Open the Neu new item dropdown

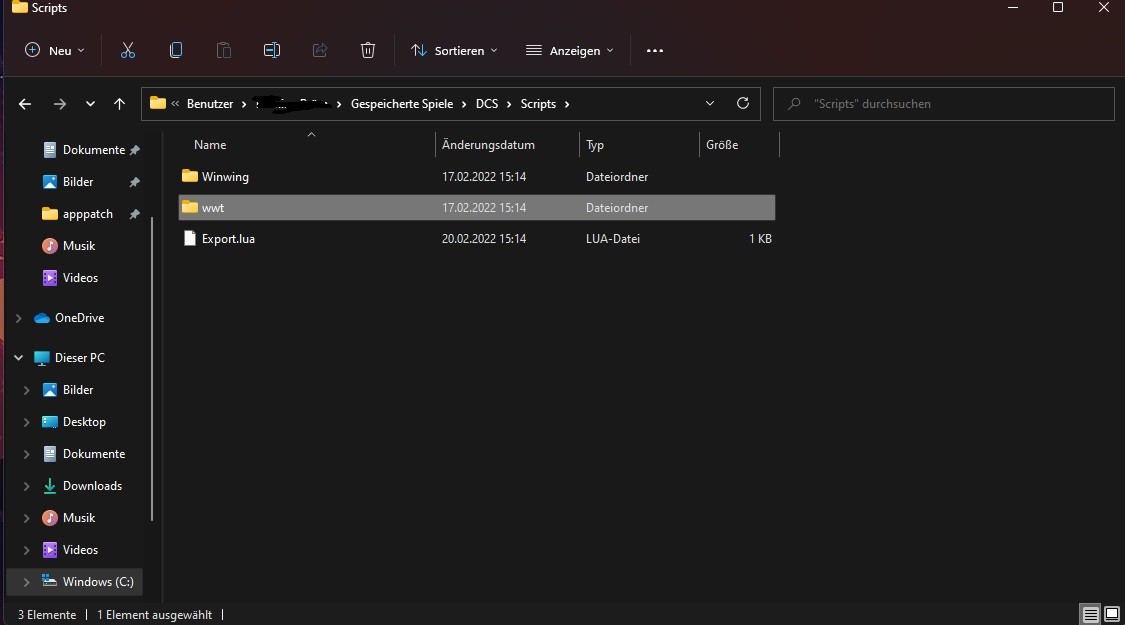(55, 50)
